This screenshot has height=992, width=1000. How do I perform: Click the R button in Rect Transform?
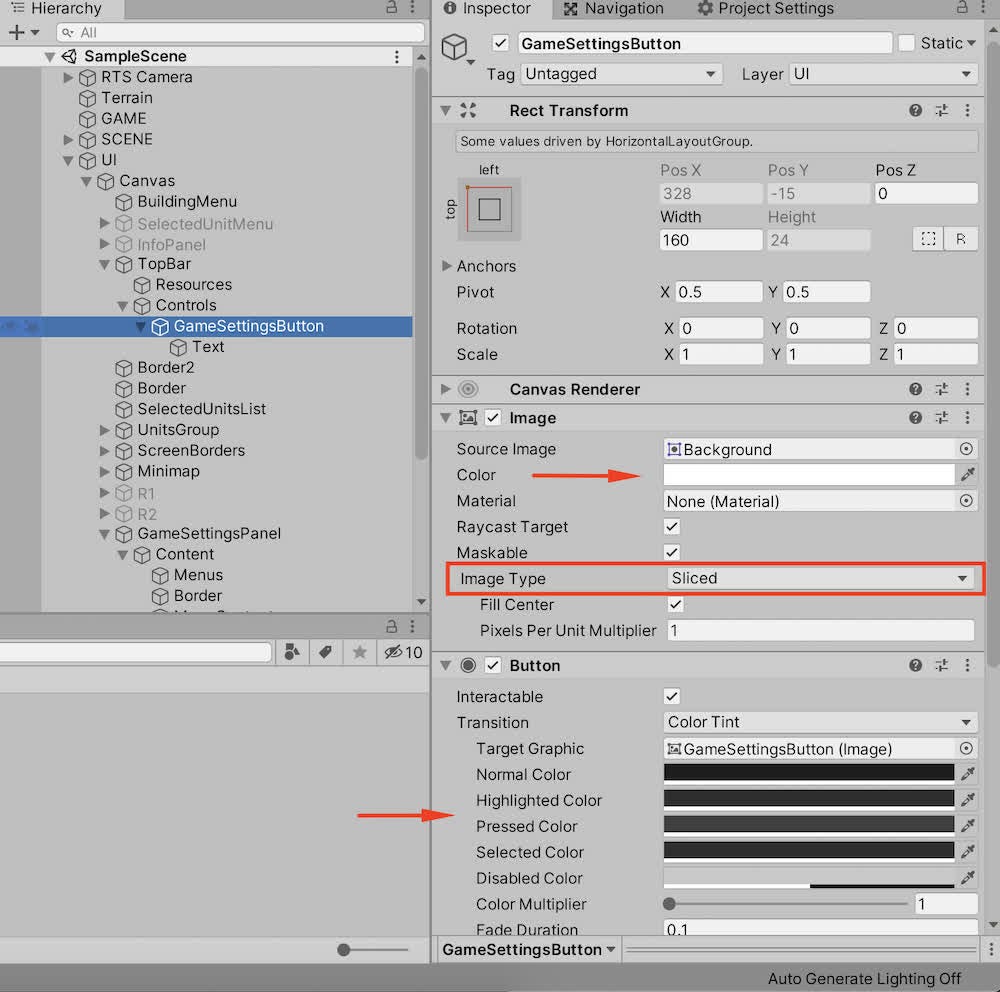(963, 239)
